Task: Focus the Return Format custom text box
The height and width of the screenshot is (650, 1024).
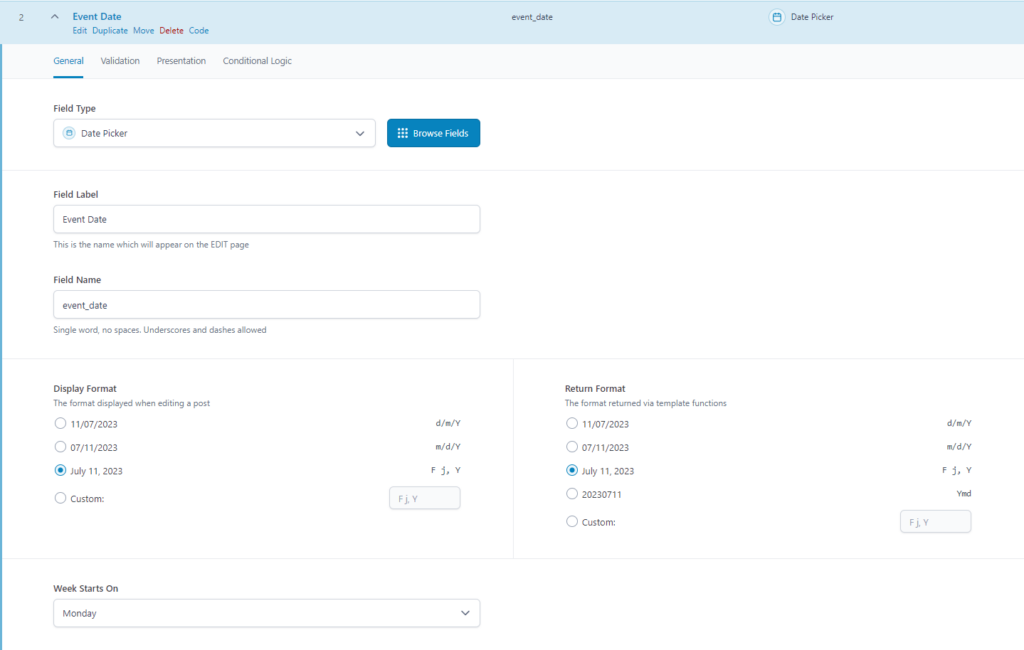Action: 935,522
